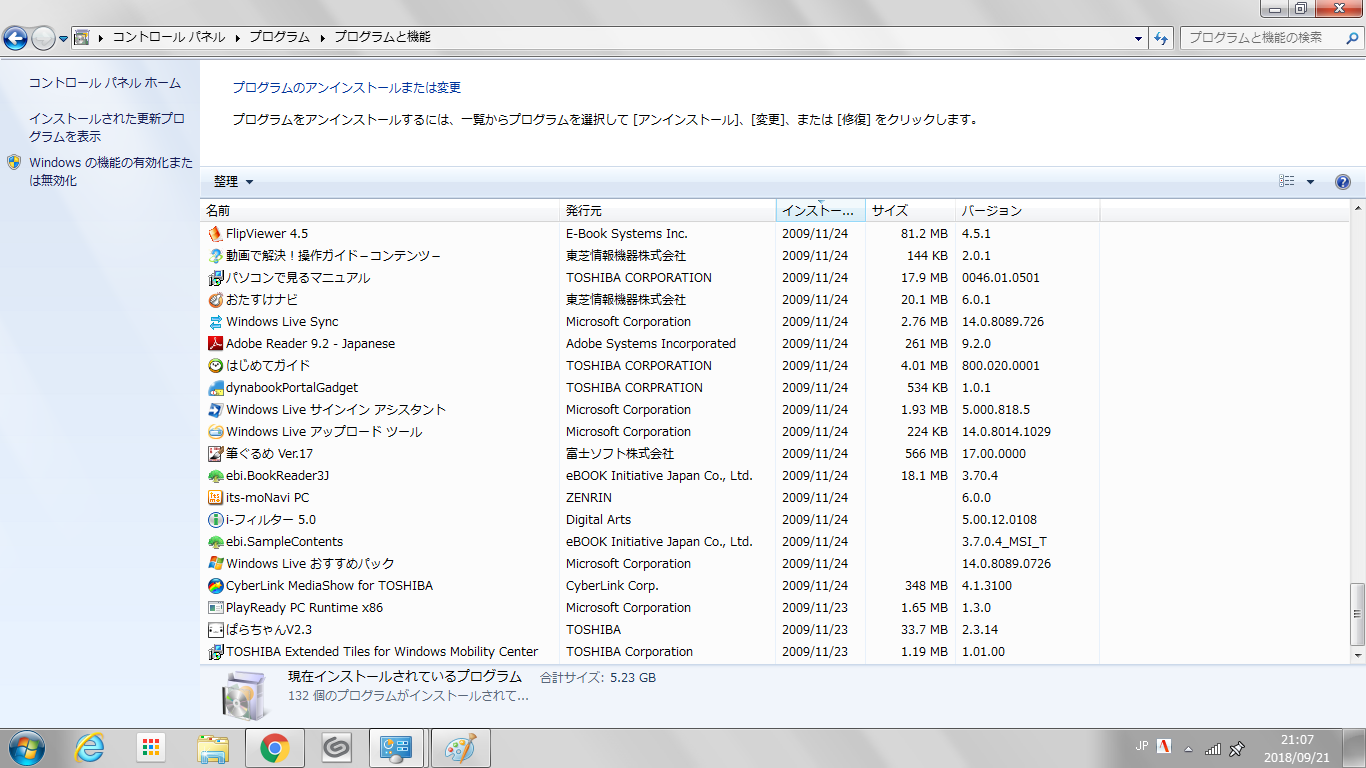Click the program list scrollbar up arrow
This screenshot has width=1366, height=768.
coord(1357,208)
